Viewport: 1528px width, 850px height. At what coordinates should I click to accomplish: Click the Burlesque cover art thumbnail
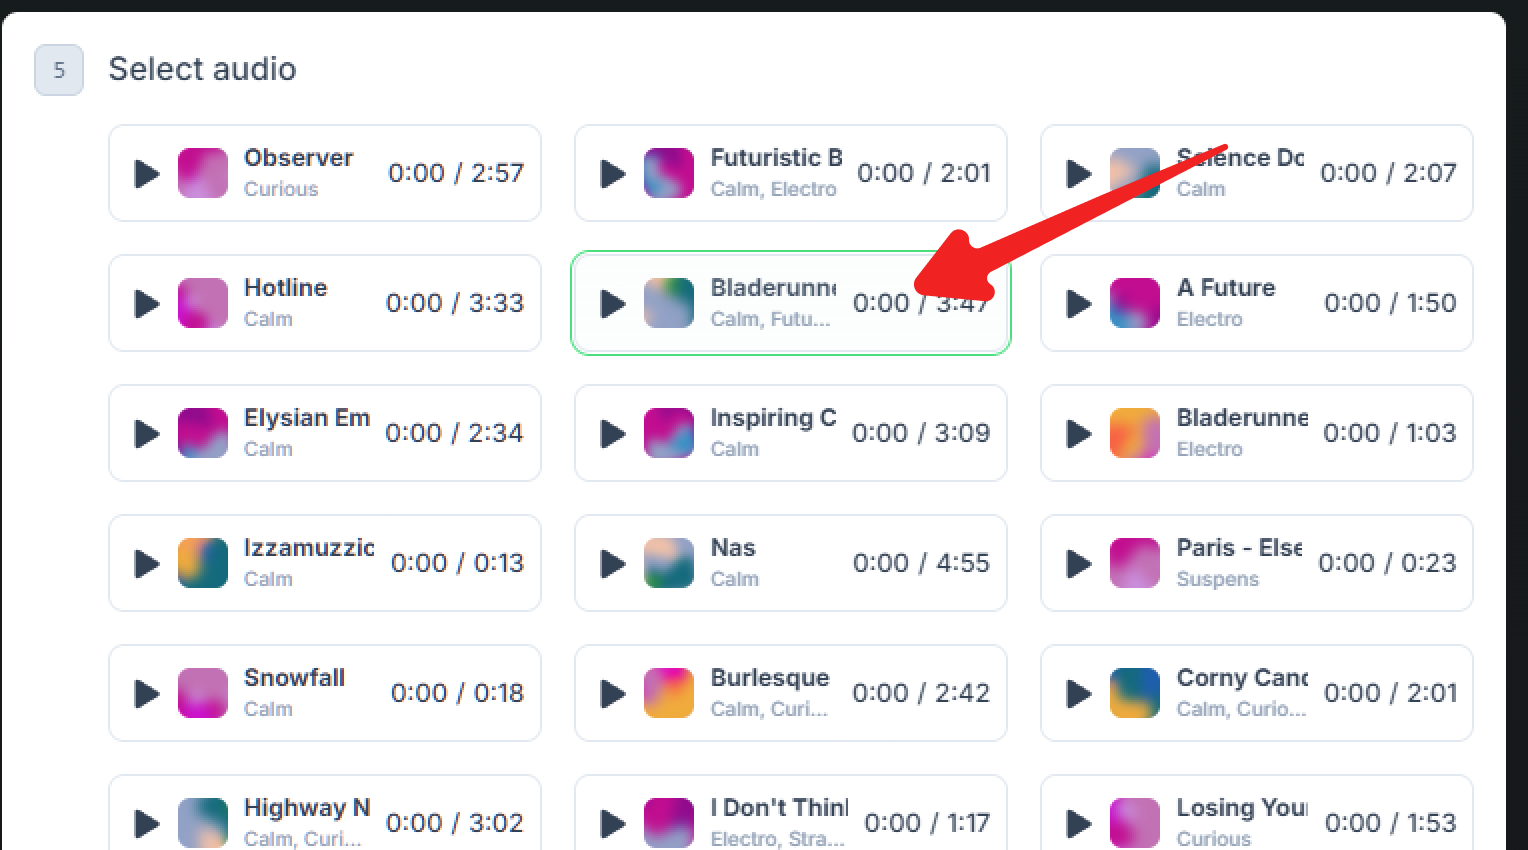[x=669, y=693]
